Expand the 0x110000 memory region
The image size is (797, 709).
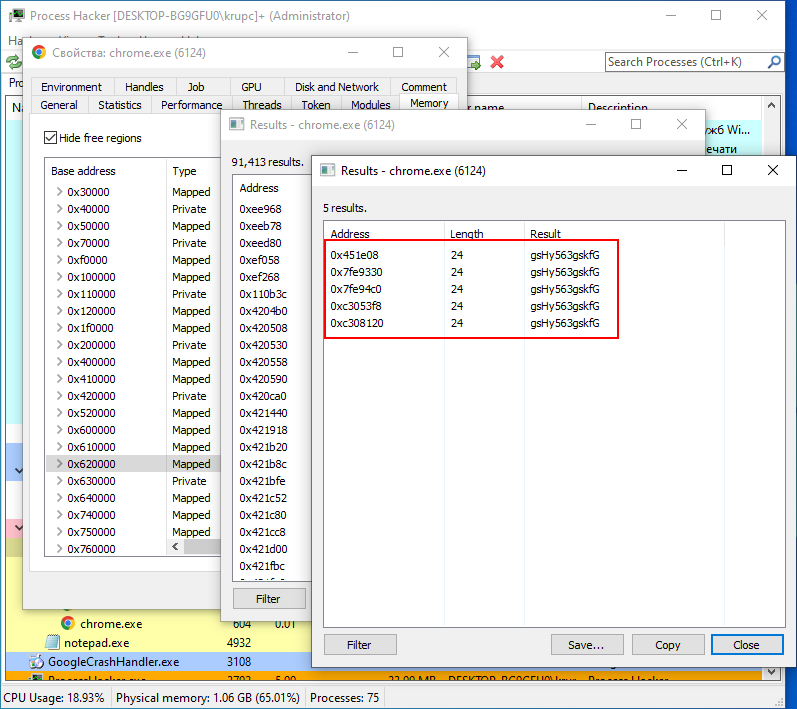59,294
